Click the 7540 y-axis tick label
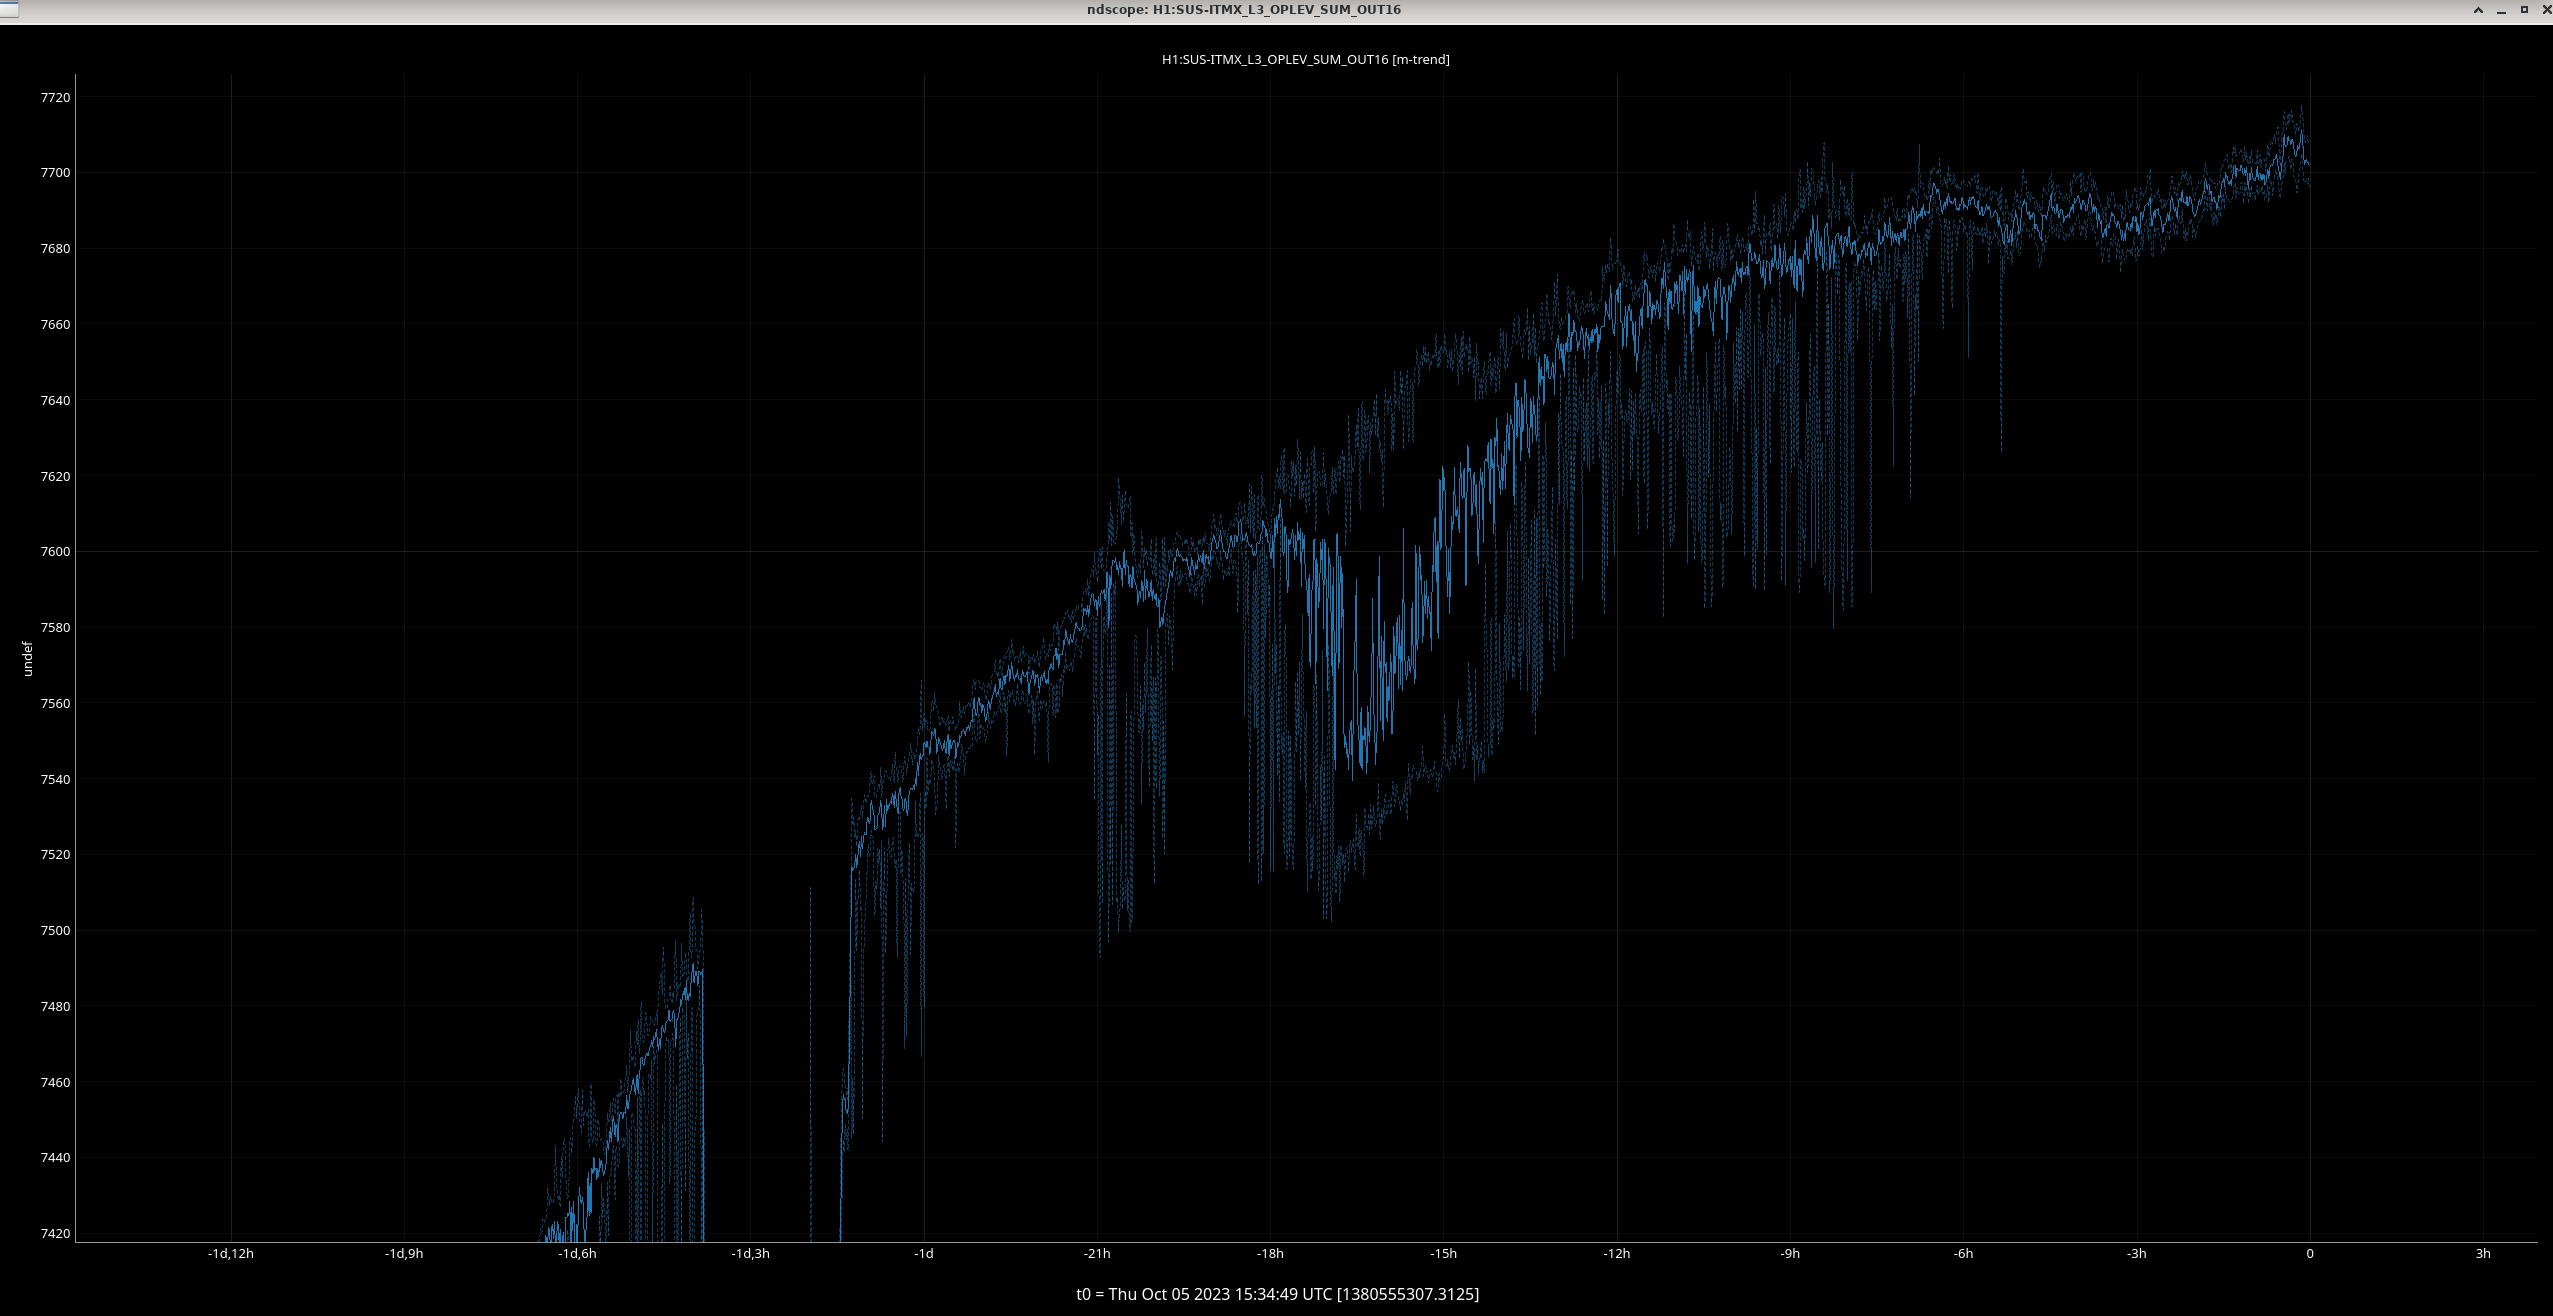Viewport: 2553px width, 1316px height. pyautogui.click(x=55, y=780)
